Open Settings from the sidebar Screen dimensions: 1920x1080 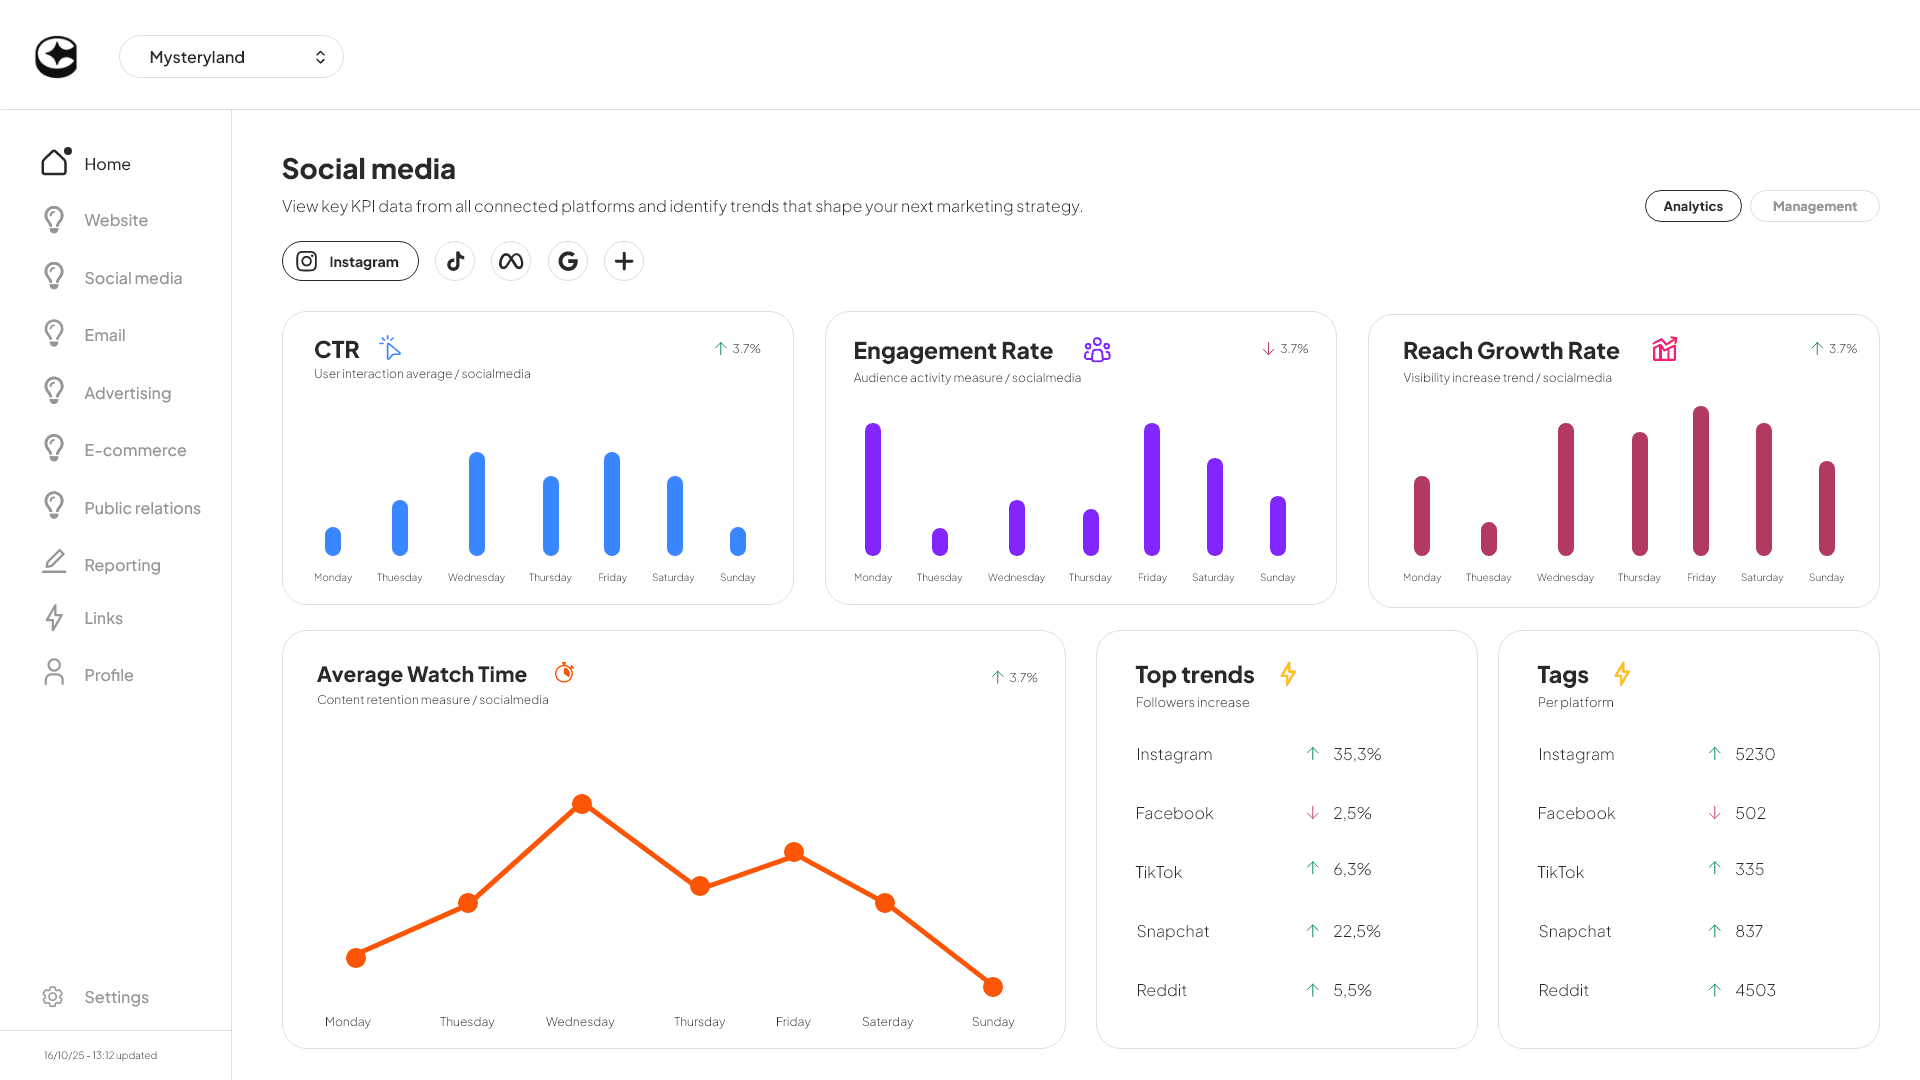[116, 996]
